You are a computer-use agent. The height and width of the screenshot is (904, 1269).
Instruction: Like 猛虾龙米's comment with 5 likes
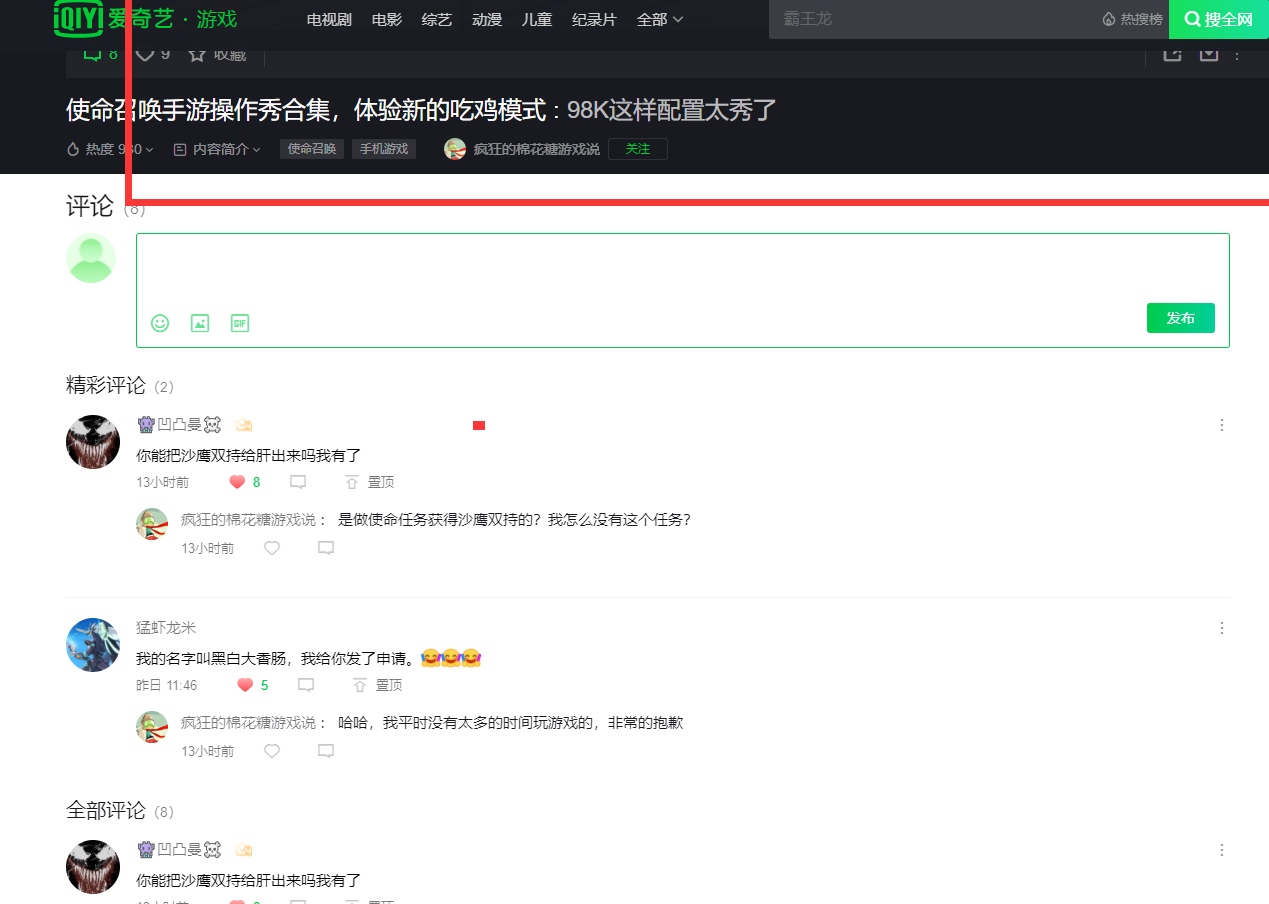coord(245,685)
